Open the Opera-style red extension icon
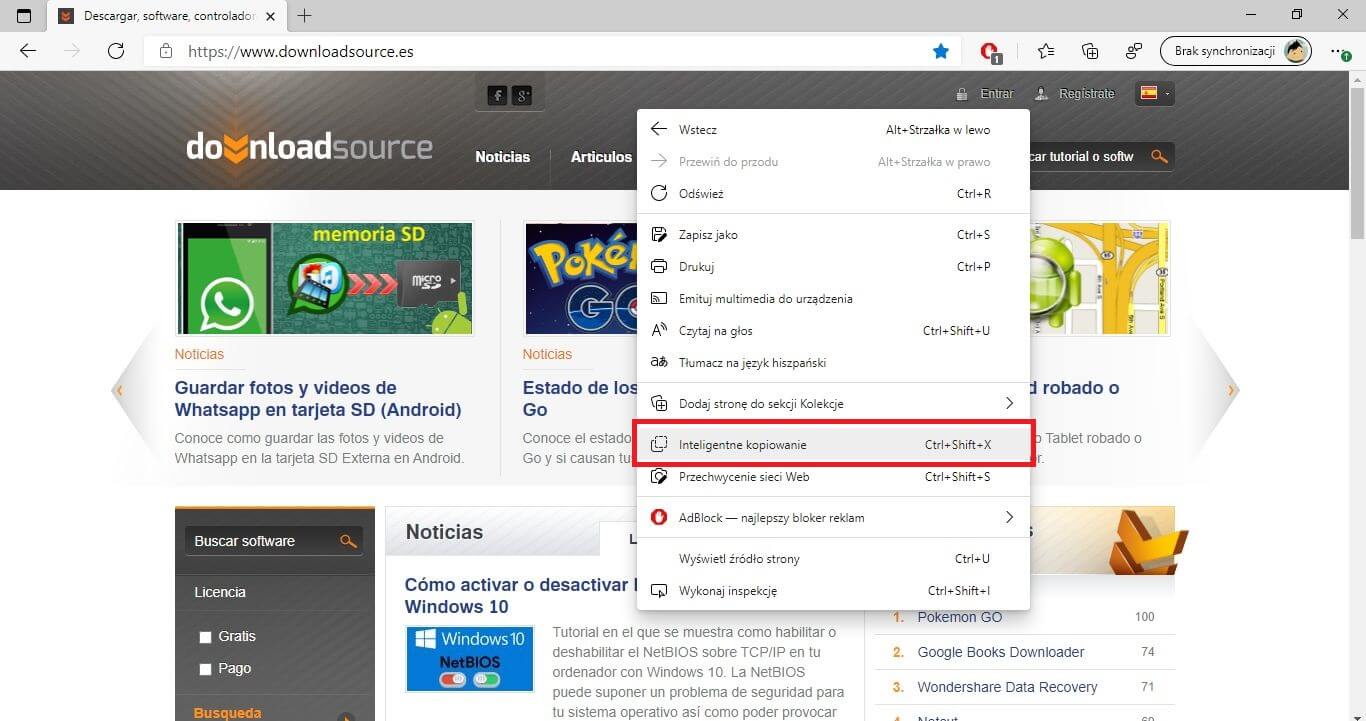The width and height of the screenshot is (1366, 721). coord(989,51)
